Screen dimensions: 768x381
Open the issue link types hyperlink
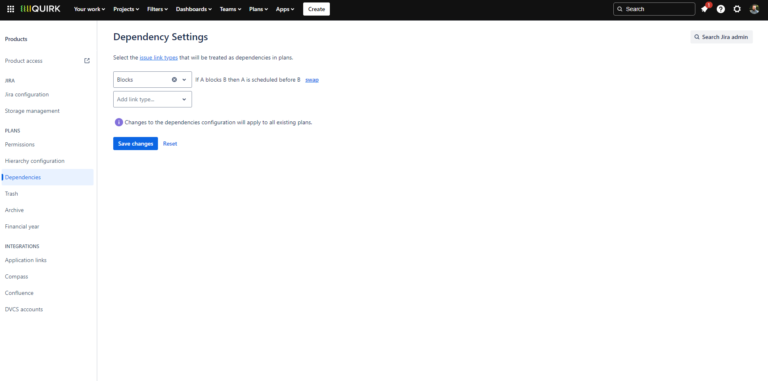[x=159, y=57]
